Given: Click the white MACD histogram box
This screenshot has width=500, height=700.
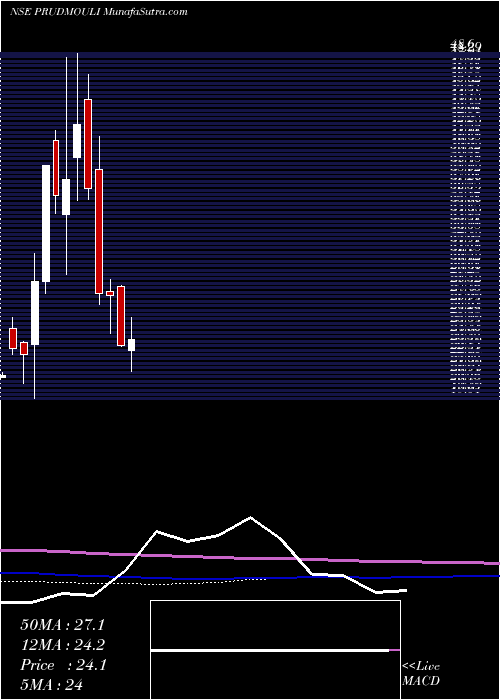Looking at the screenshot, I should [275, 650].
